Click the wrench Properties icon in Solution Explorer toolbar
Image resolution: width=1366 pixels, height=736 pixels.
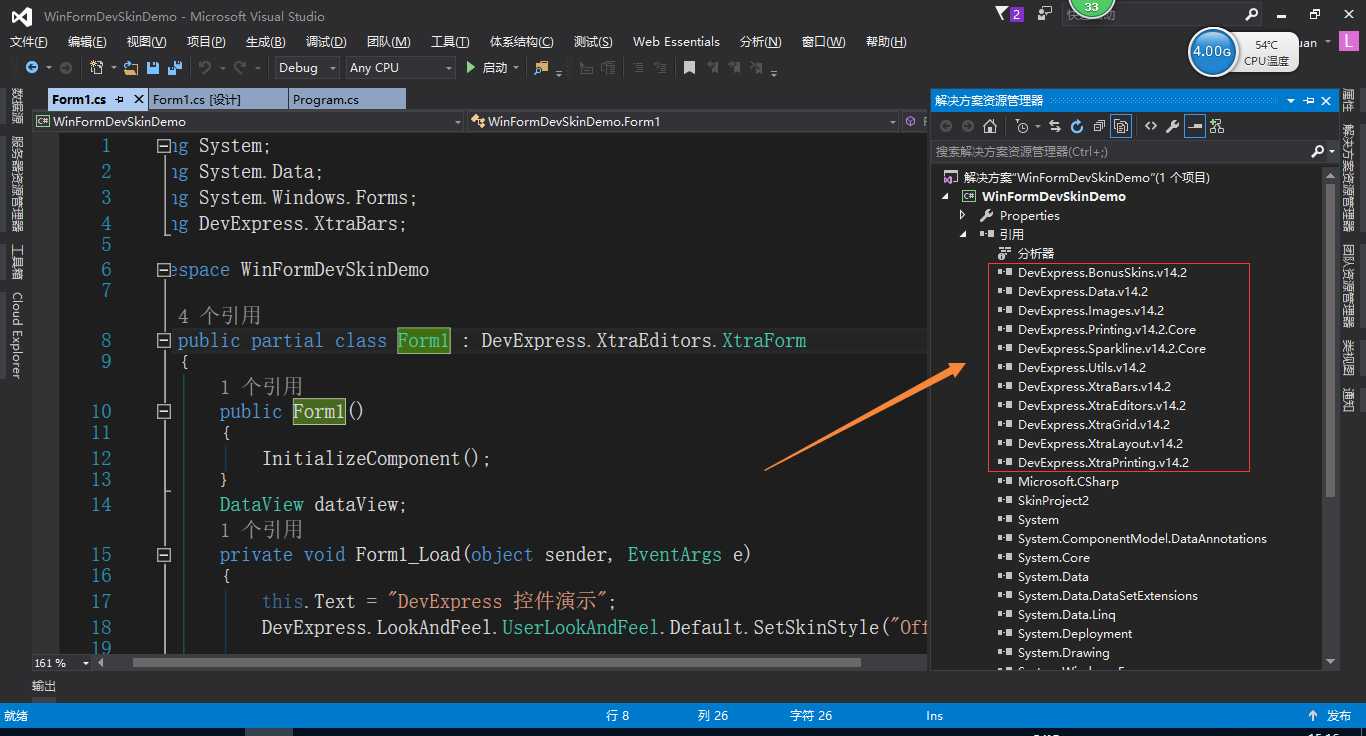(x=1172, y=126)
